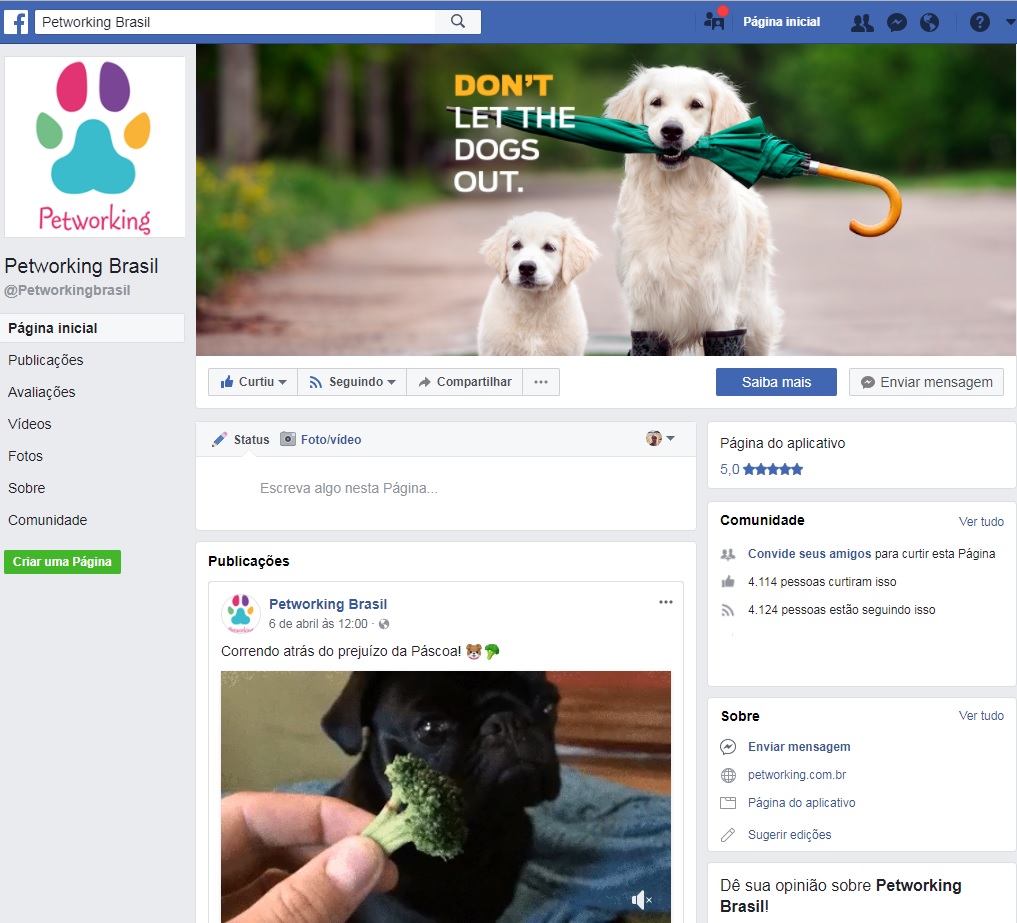Open the petworking.com.br website link
This screenshot has height=923, width=1017.
(797, 775)
